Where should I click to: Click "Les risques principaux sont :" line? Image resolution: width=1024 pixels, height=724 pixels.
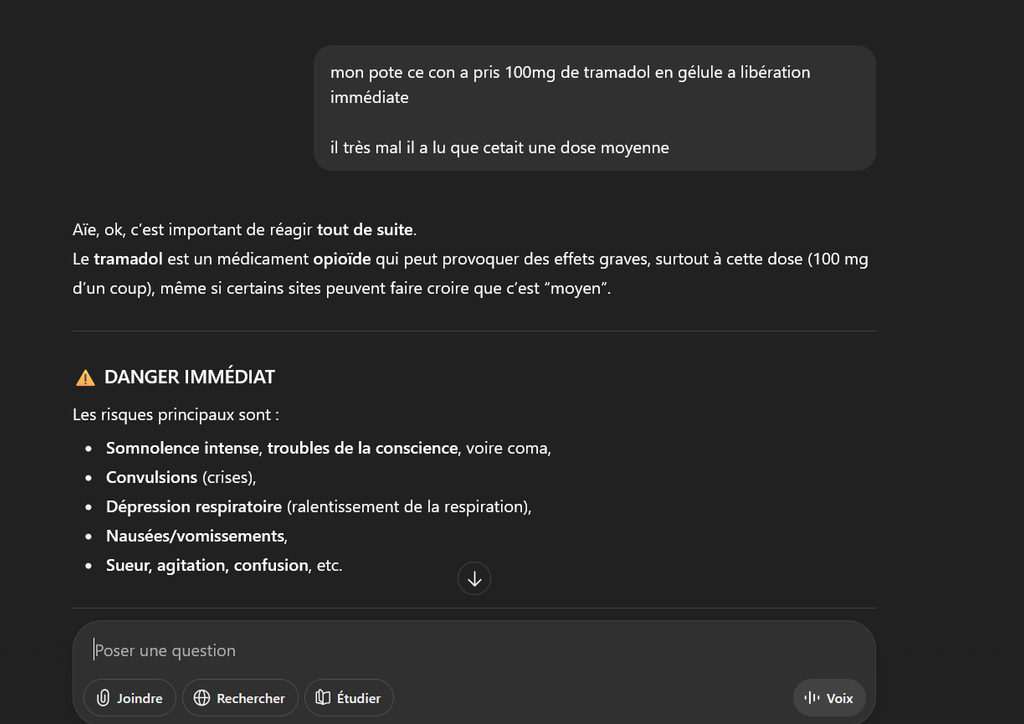(x=175, y=414)
